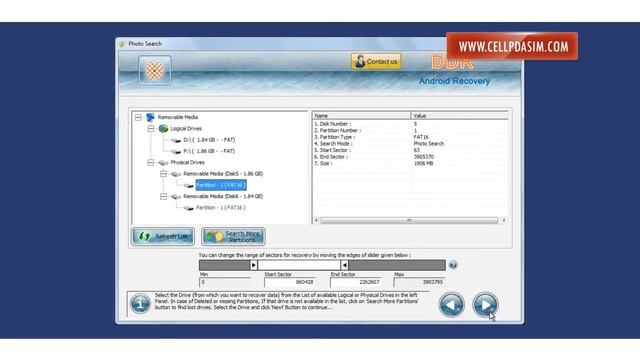
Task: Click the Value column header
Action: tap(460, 116)
